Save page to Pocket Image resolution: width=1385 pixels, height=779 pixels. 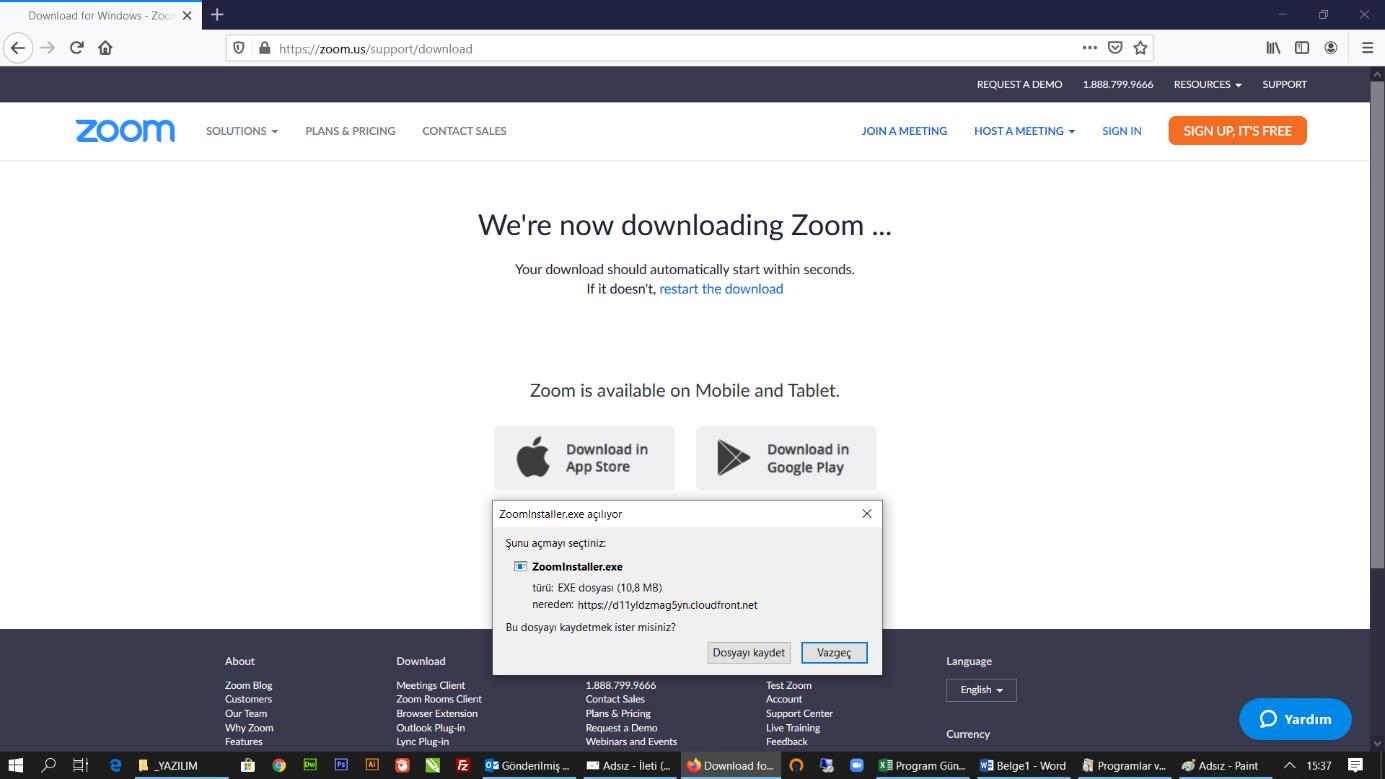click(1115, 47)
